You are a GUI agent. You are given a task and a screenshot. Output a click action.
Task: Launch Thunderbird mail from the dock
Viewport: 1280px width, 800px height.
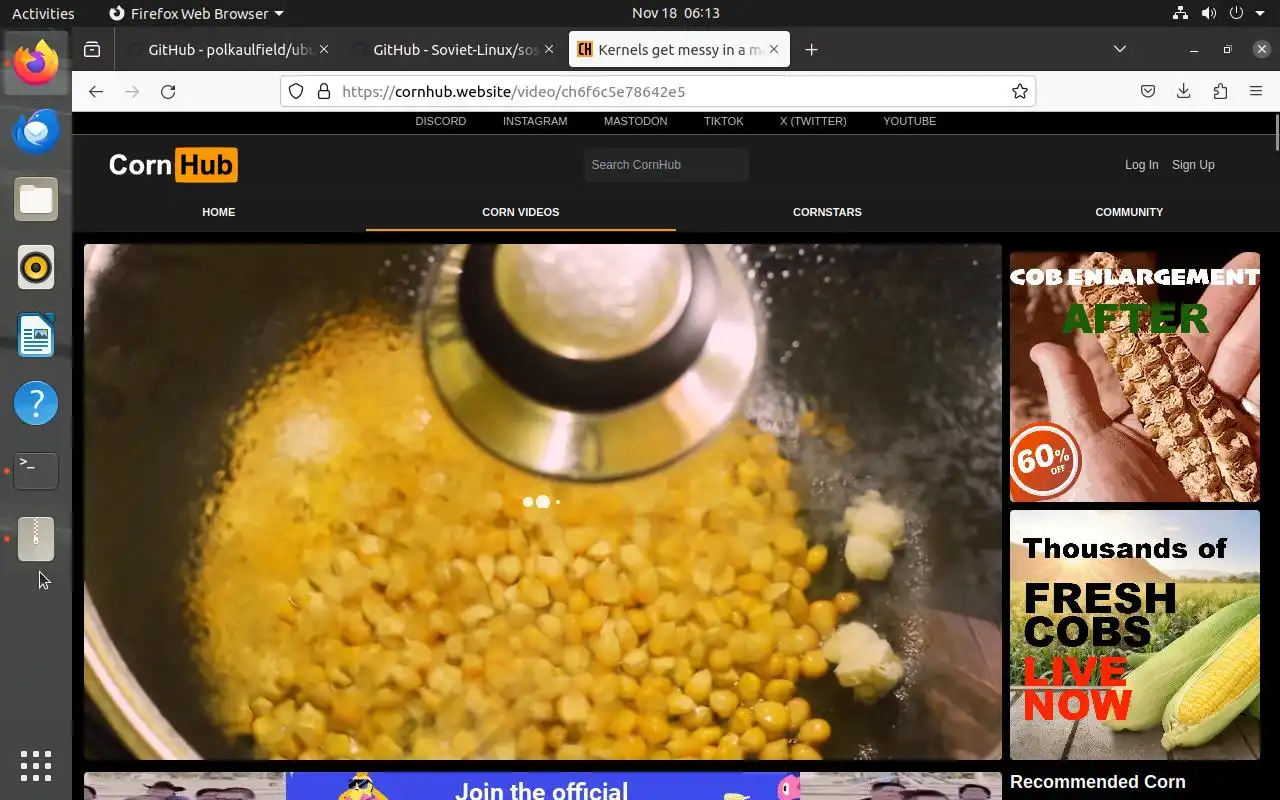click(36, 131)
